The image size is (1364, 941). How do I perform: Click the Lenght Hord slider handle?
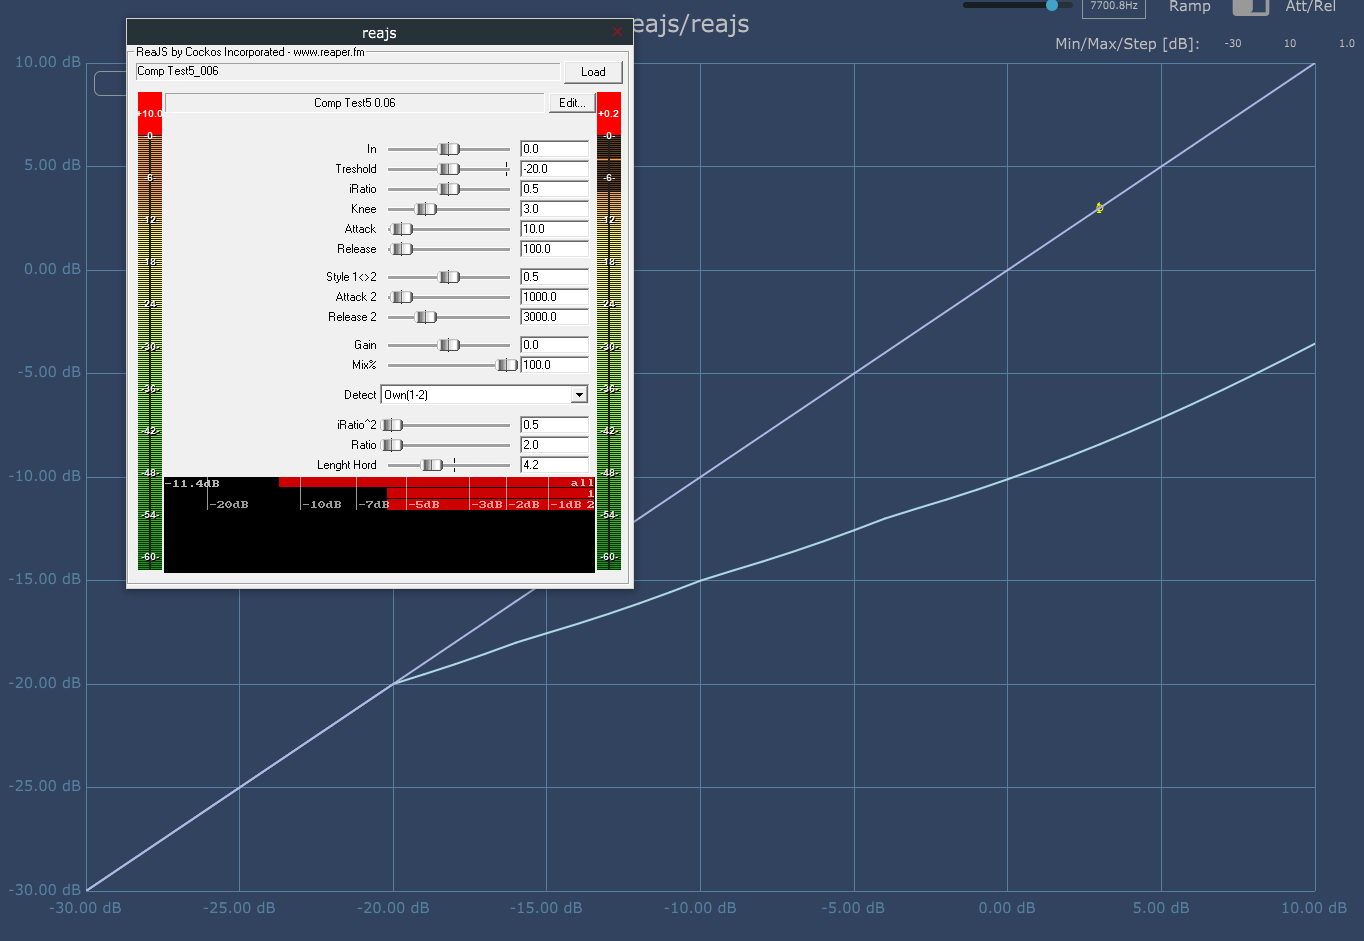click(x=432, y=465)
